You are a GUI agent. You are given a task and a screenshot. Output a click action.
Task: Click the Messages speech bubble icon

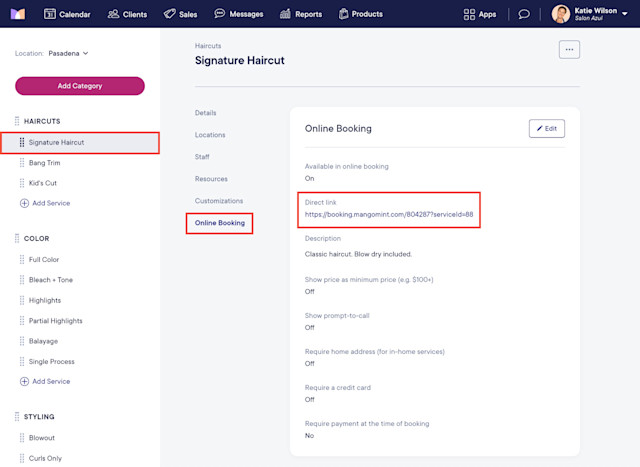point(220,13)
